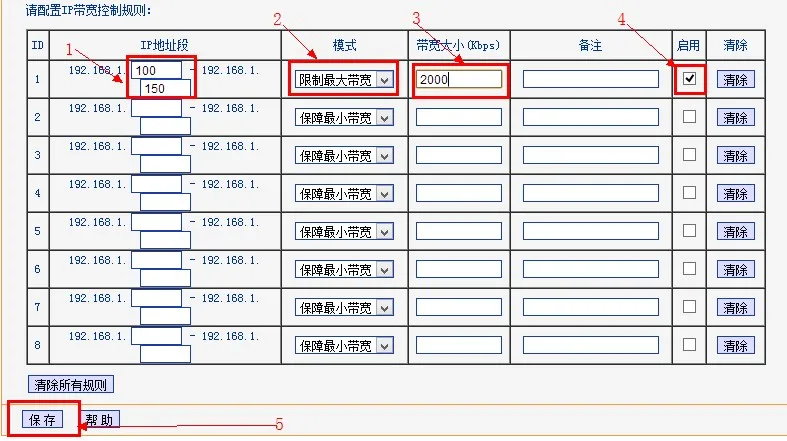This screenshot has height=441, width=787.
Task: Focus the start IP field containing 100
Action: 157,70
